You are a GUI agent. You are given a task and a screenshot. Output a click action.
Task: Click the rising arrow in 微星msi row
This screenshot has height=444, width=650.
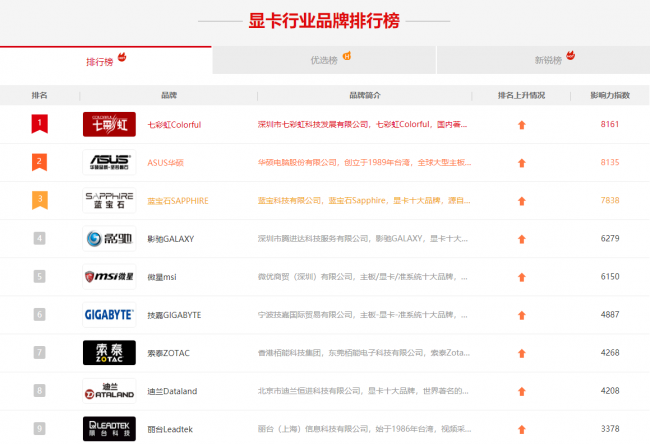pos(522,277)
